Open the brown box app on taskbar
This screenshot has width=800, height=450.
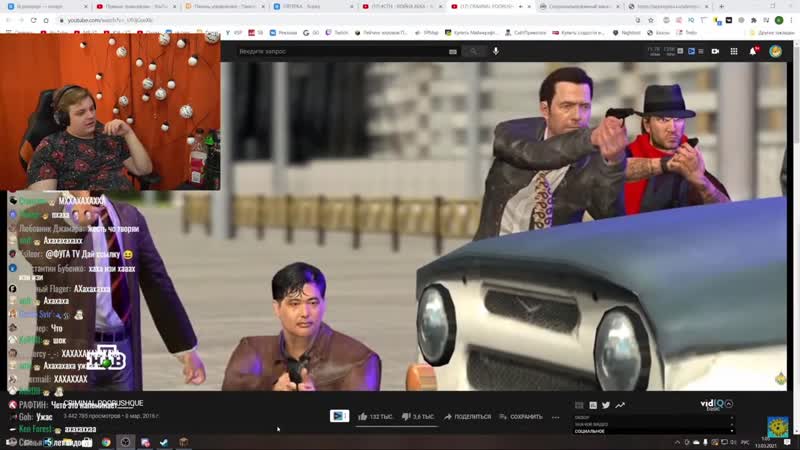183,442
